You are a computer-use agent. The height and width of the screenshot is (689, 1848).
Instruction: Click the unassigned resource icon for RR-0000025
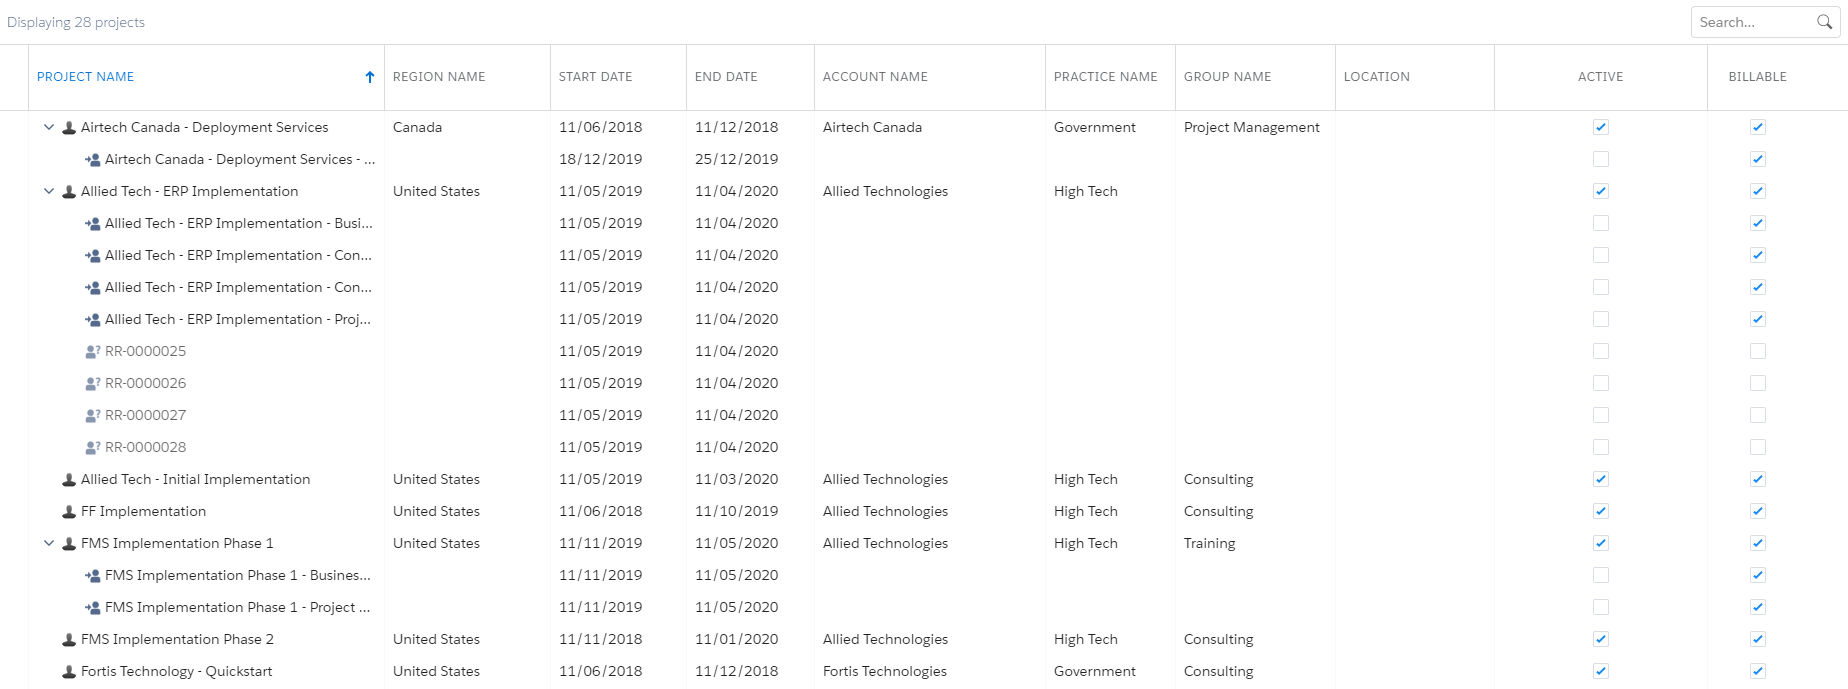pos(93,352)
